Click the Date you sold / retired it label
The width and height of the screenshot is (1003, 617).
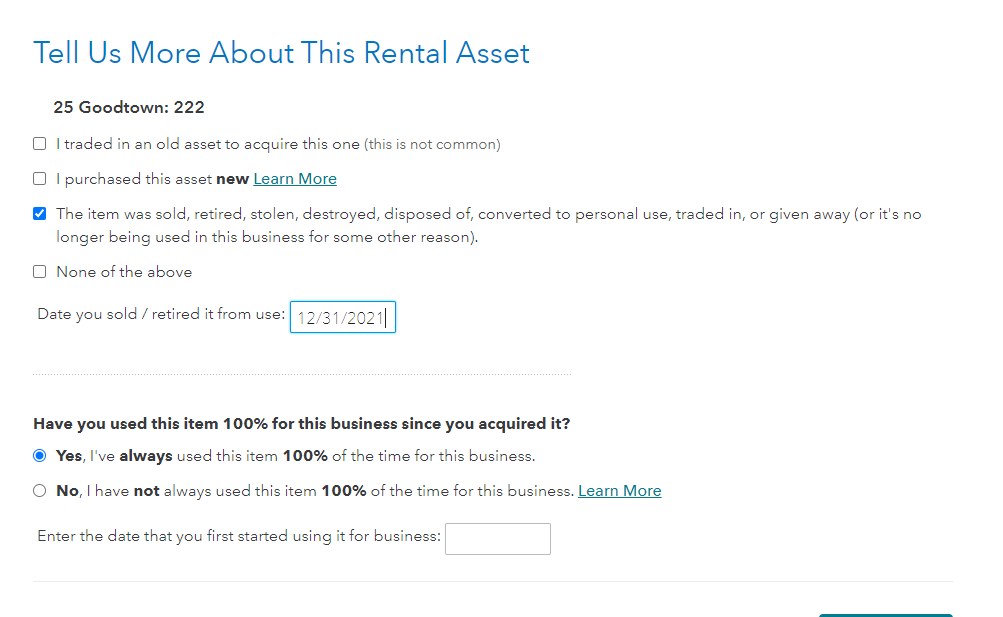point(161,314)
